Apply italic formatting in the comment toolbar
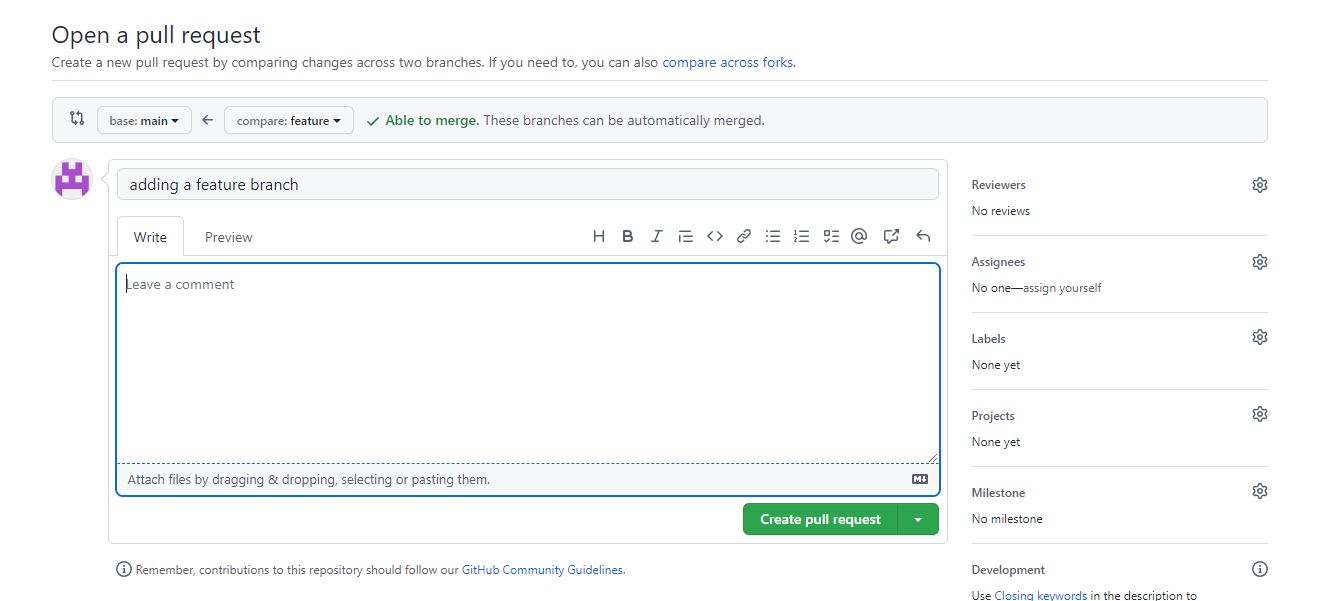 coord(657,237)
